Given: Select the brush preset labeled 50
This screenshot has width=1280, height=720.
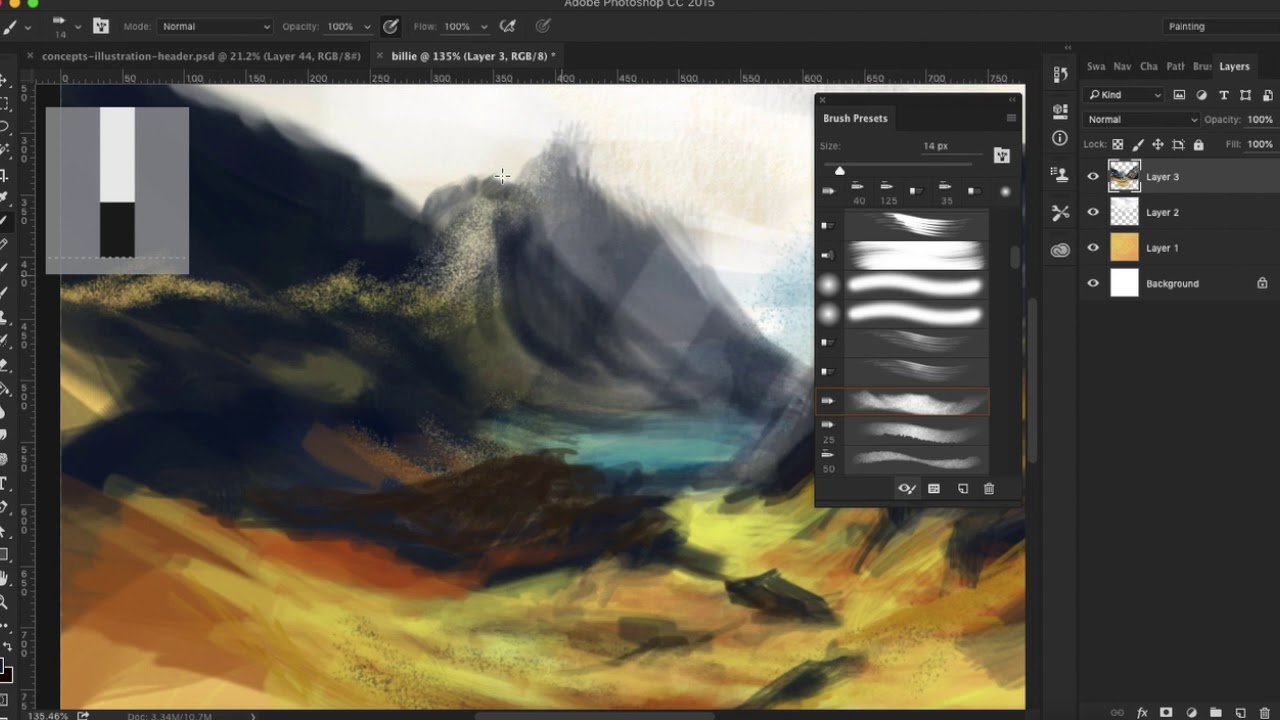Looking at the screenshot, I should click(902, 460).
